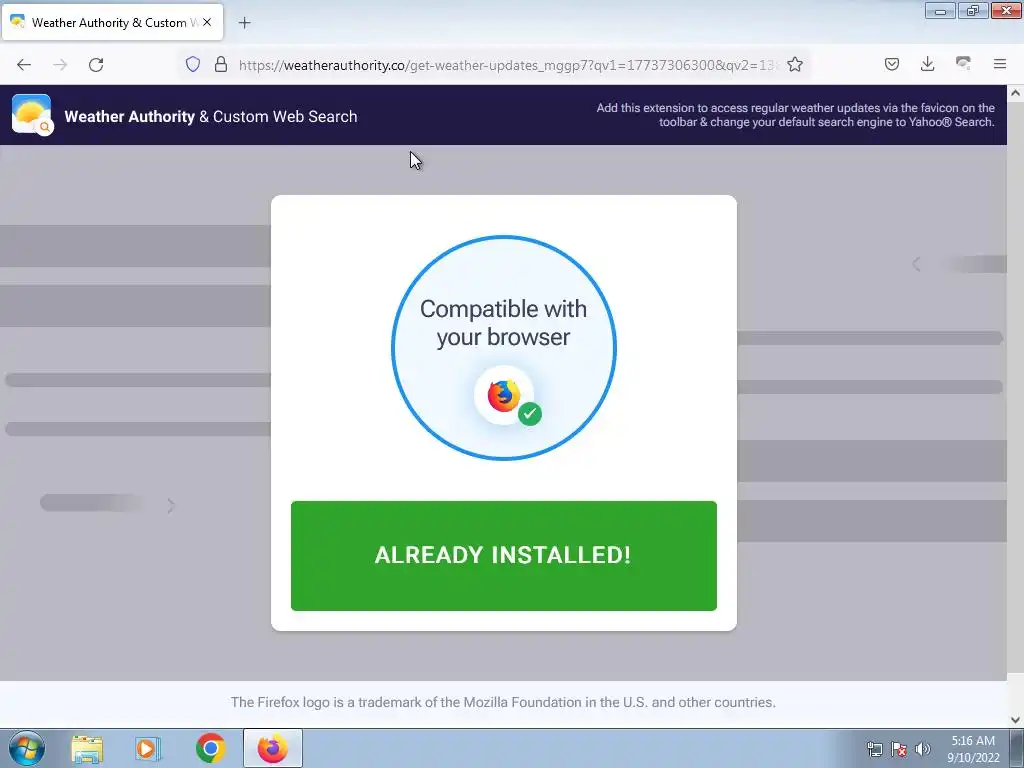The image size is (1024, 768).
Task: Open the Firefox downloads panel
Action: pyautogui.click(x=927, y=64)
